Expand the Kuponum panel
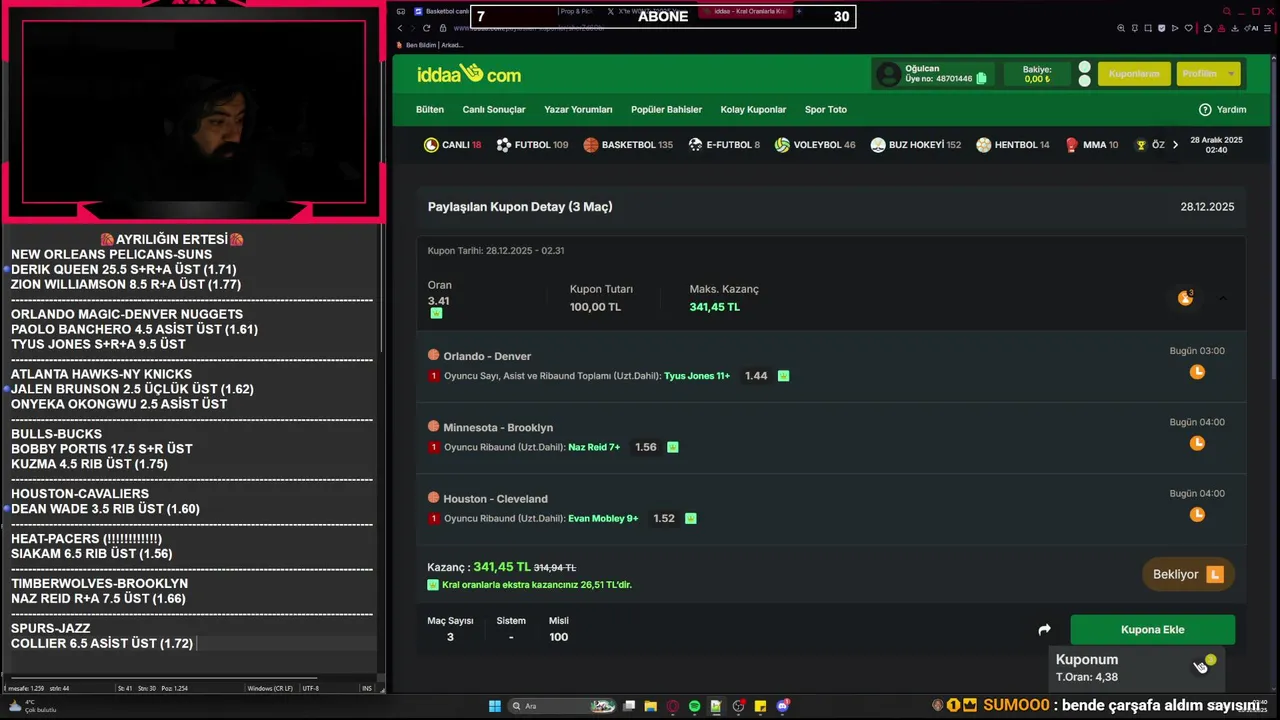 point(1138,667)
